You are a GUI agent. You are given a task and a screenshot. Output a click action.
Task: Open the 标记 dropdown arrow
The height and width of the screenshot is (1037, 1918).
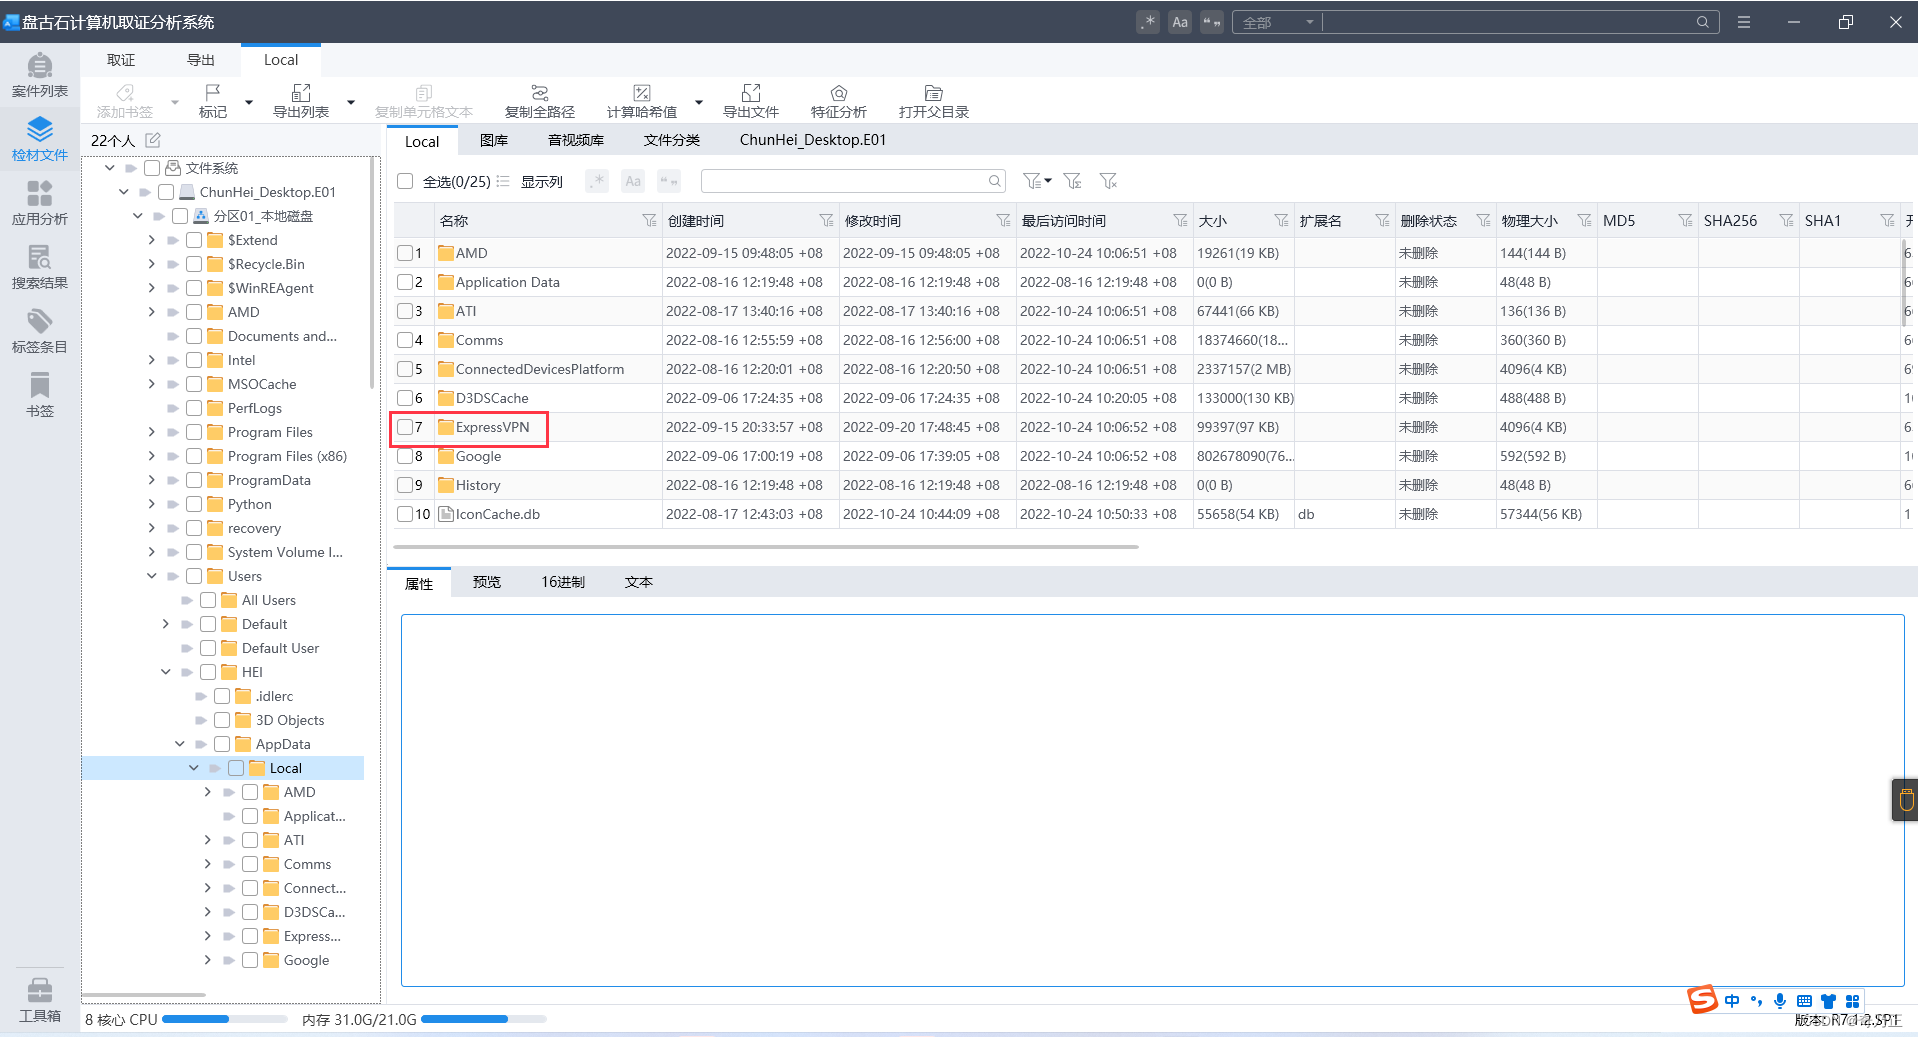249,102
